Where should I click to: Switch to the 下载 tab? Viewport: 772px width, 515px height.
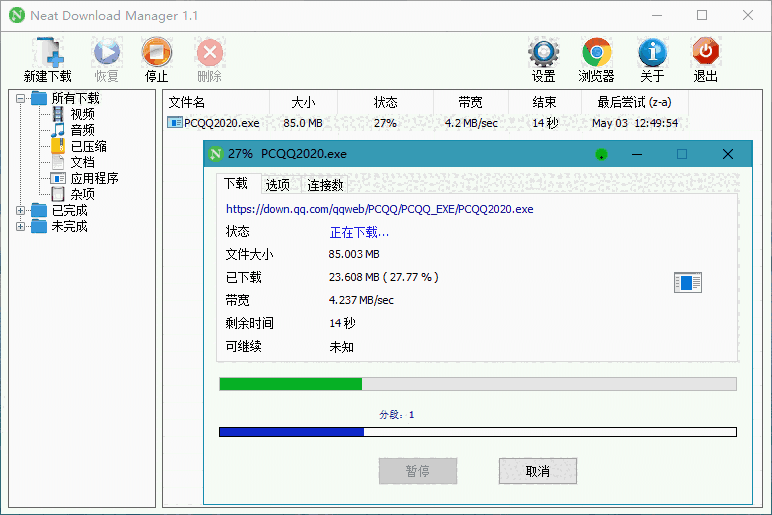pos(236,184)
